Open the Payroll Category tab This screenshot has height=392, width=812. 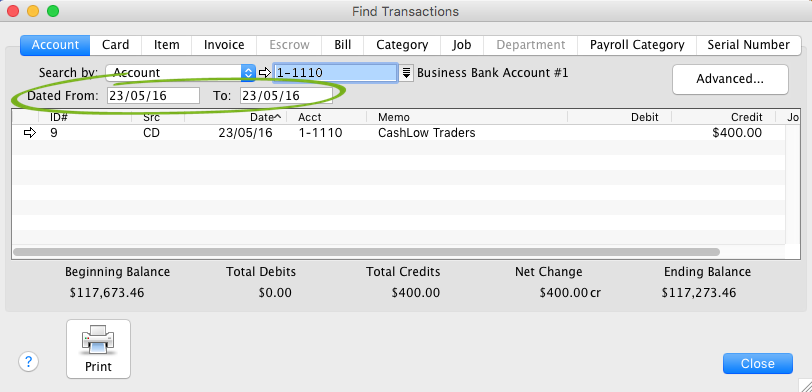pyautogui.click(x=637, y=45)
